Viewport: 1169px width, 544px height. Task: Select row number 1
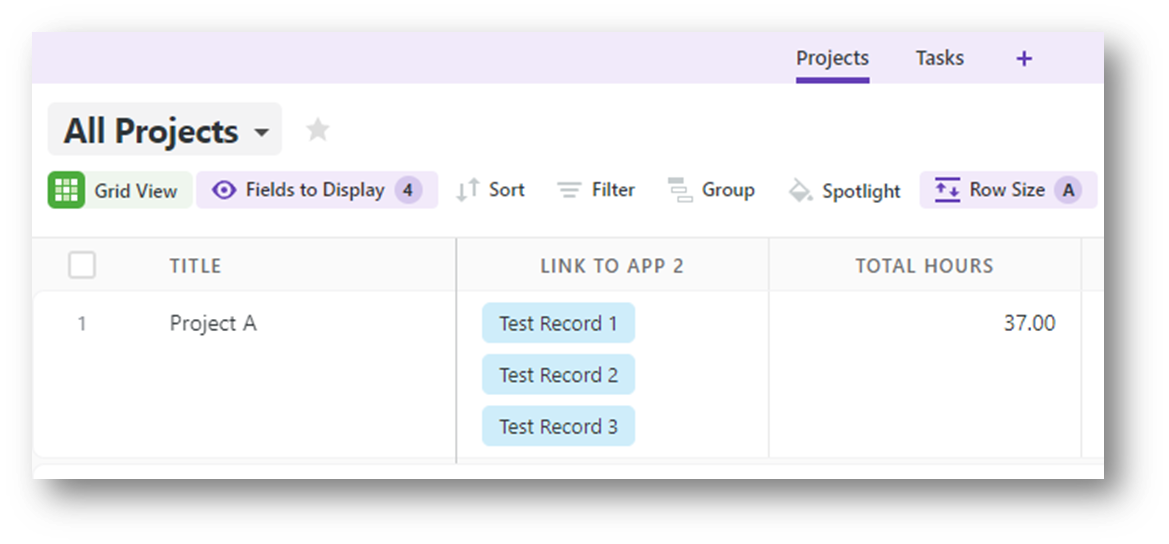(82, 324)
